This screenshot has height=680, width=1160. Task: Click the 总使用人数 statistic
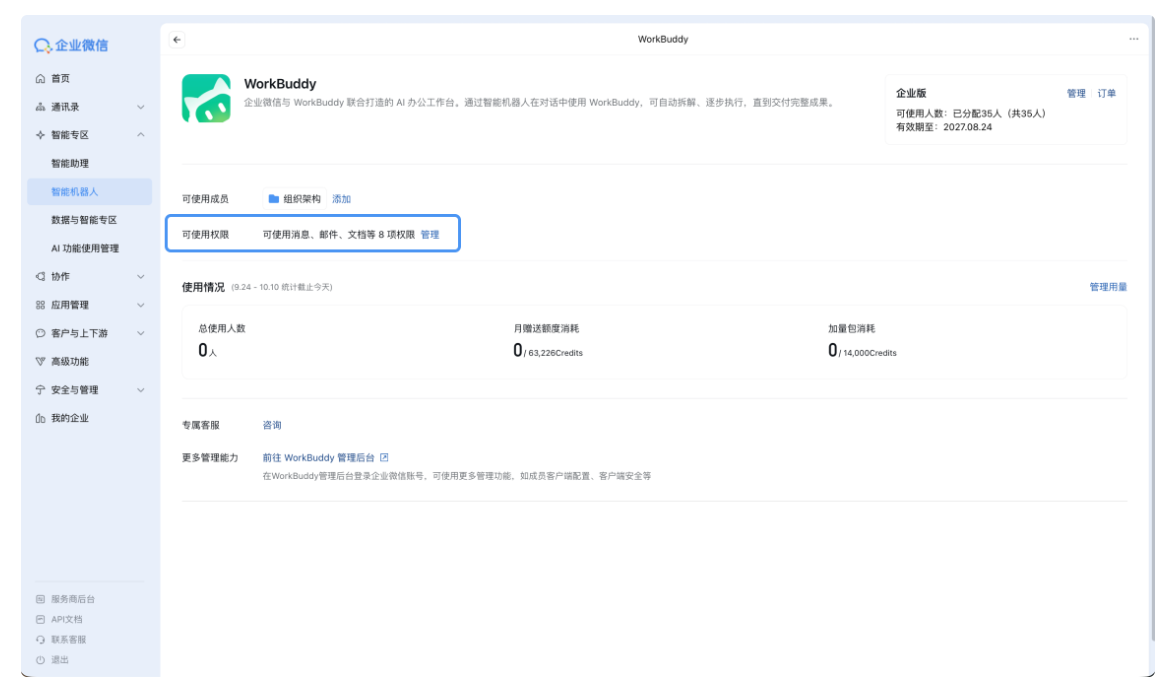[222, 341]
